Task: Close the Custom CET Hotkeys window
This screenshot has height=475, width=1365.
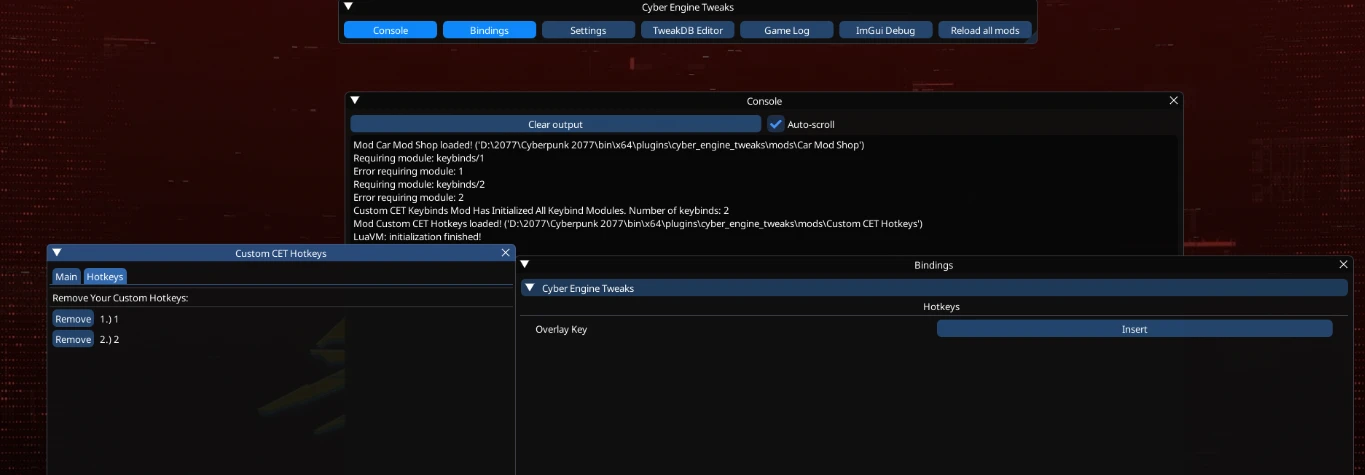Action: [x=506, y=253]
